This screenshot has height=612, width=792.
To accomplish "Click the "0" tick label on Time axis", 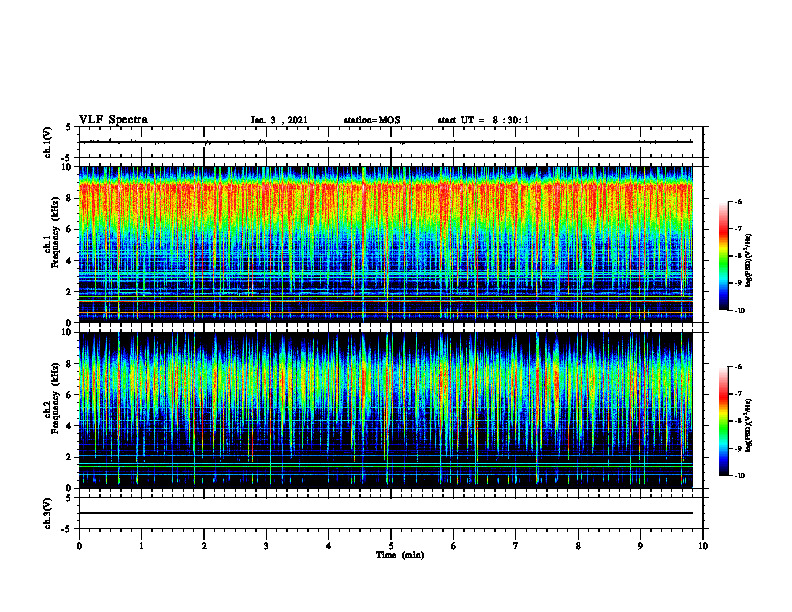I will coord(79,546).
